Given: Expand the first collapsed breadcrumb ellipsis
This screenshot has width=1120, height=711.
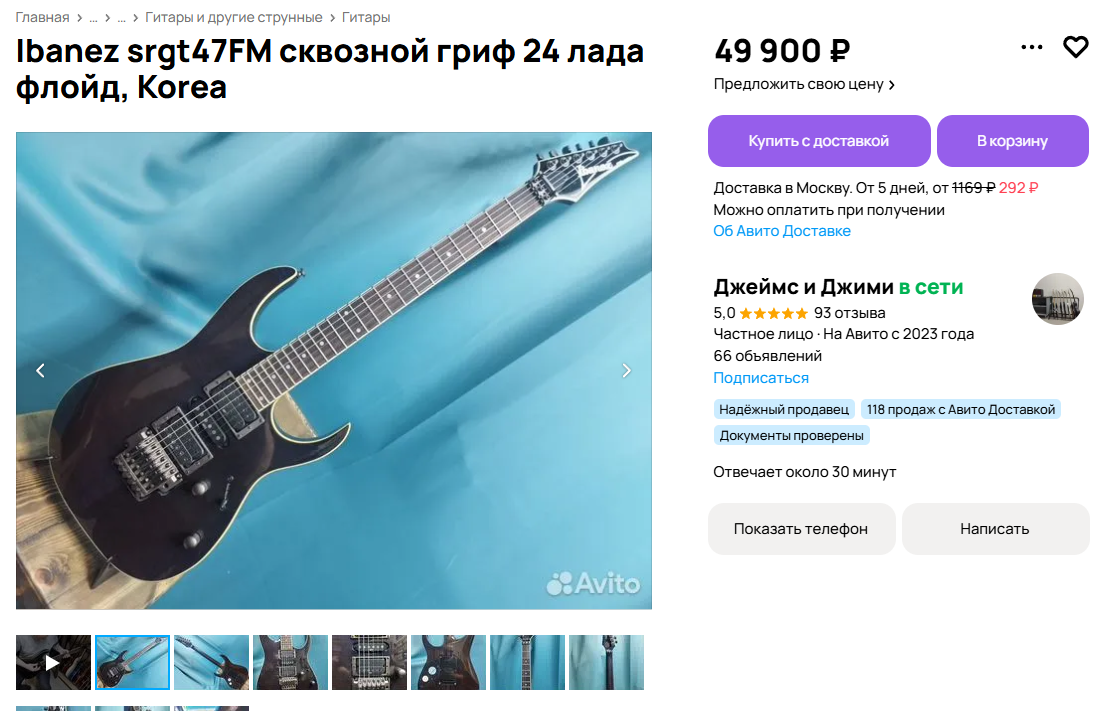Looking at the screenshot, I should [93, 17].
